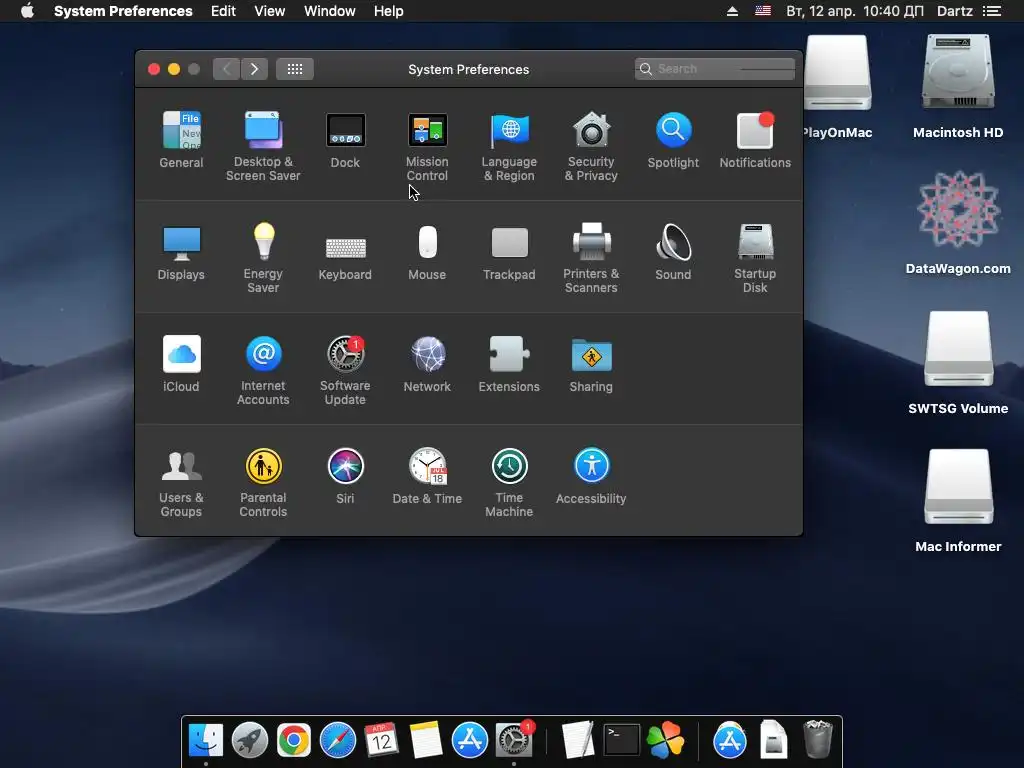Click the eject icon in menu bar
This screenshot has height=768, width=1024.
click(732, 11)
